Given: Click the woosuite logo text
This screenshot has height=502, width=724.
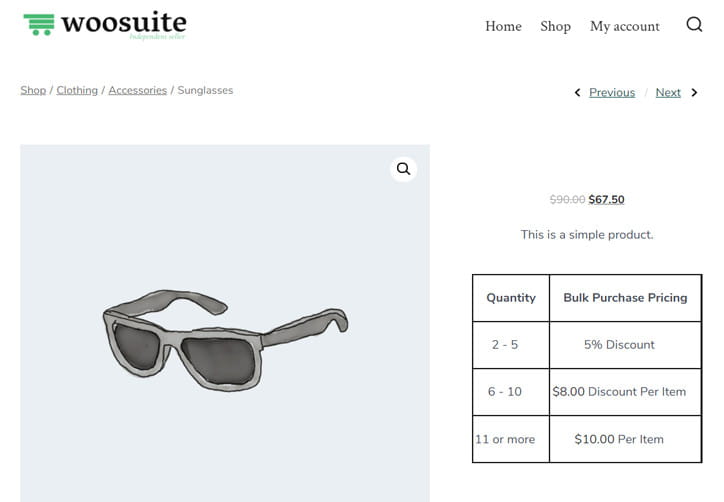Looking at the screenshot, I should (124, 23).
